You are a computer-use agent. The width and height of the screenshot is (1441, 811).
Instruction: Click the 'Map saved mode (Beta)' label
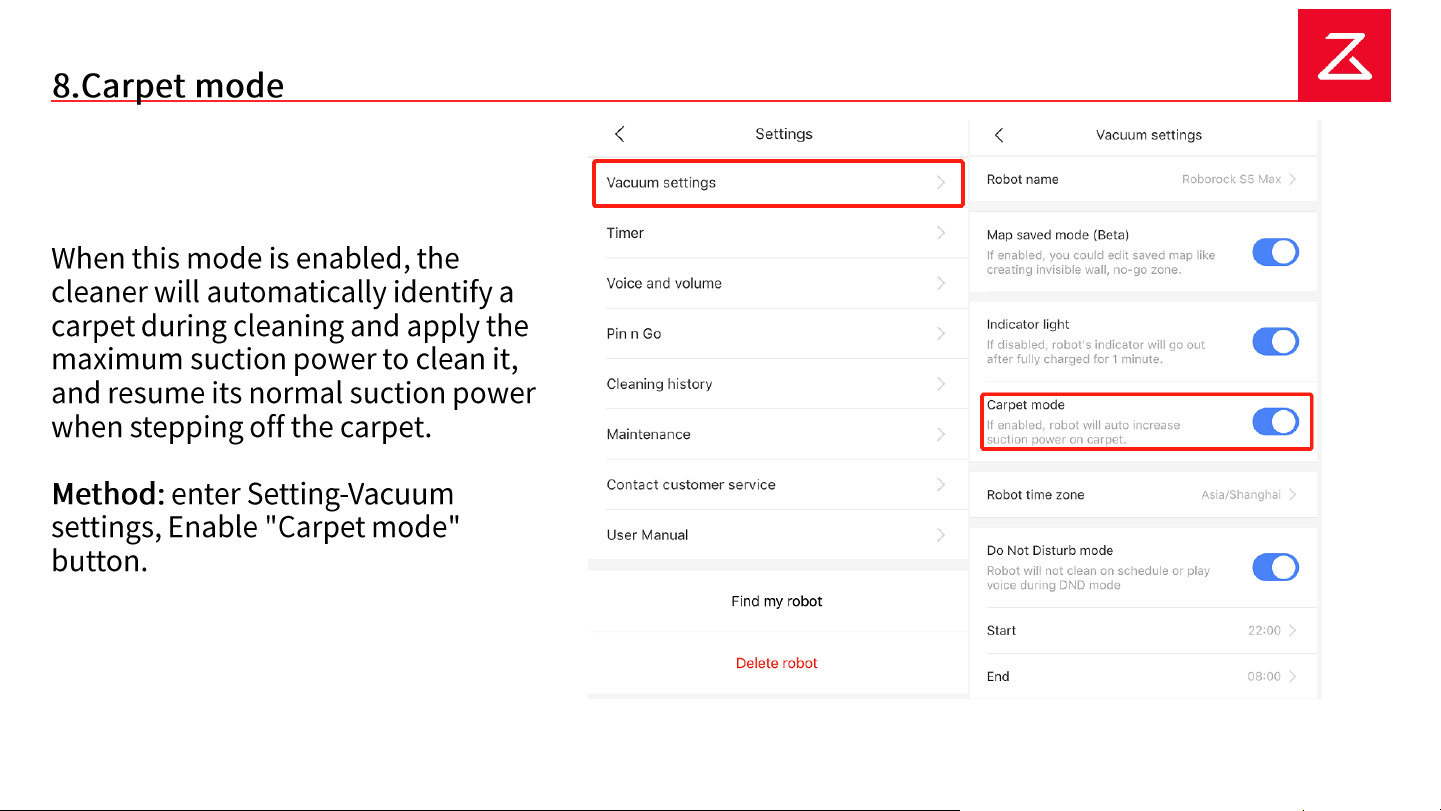tap(1058, 235)
